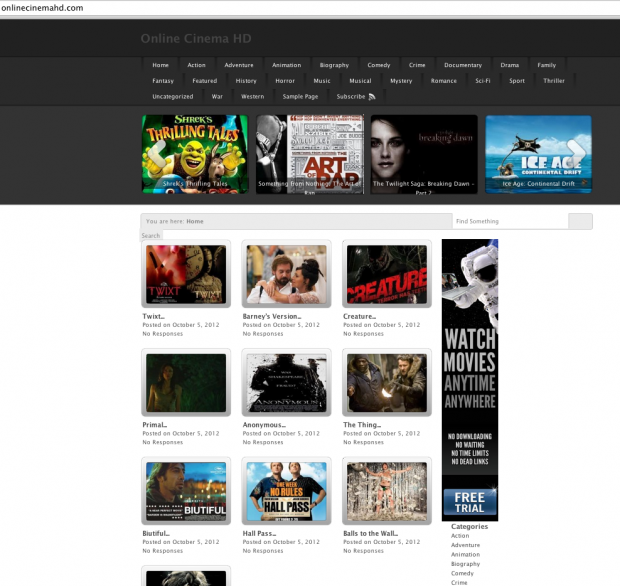Open the Creature movie poster
620x586 pixels.
pos(387,274)
